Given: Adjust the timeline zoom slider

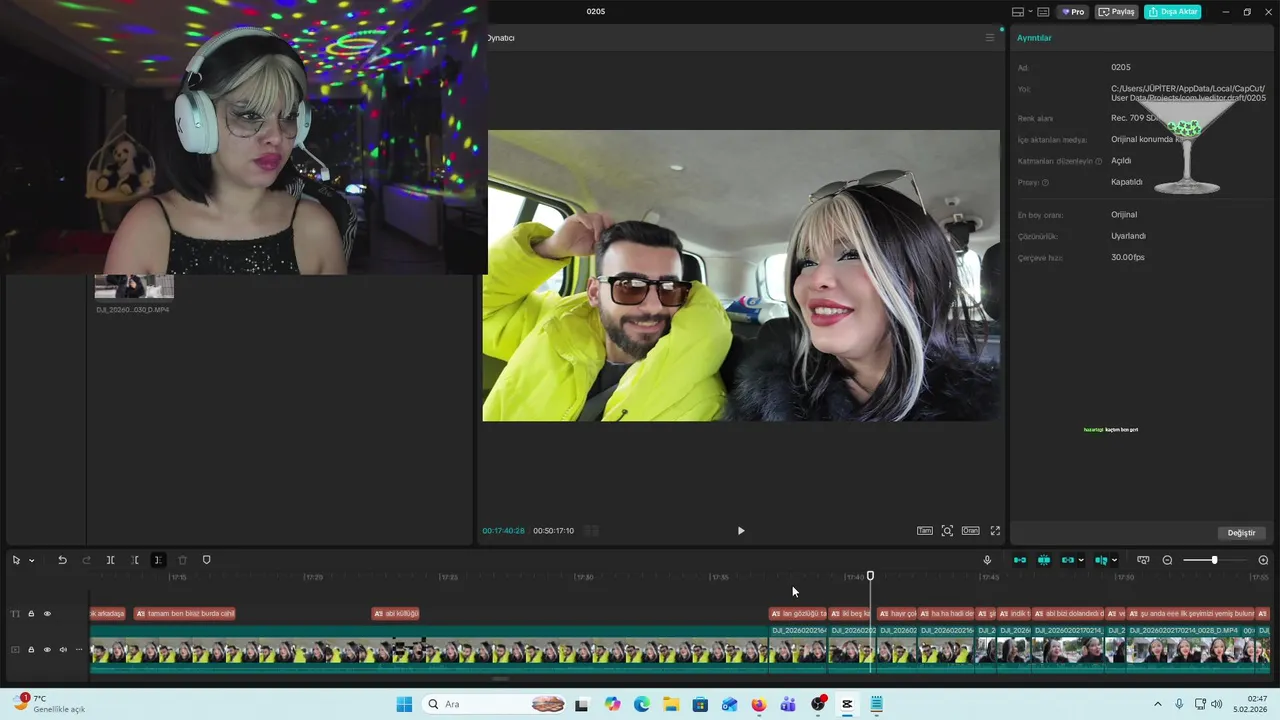Looking at the screenshot, I should point(1214,560).
